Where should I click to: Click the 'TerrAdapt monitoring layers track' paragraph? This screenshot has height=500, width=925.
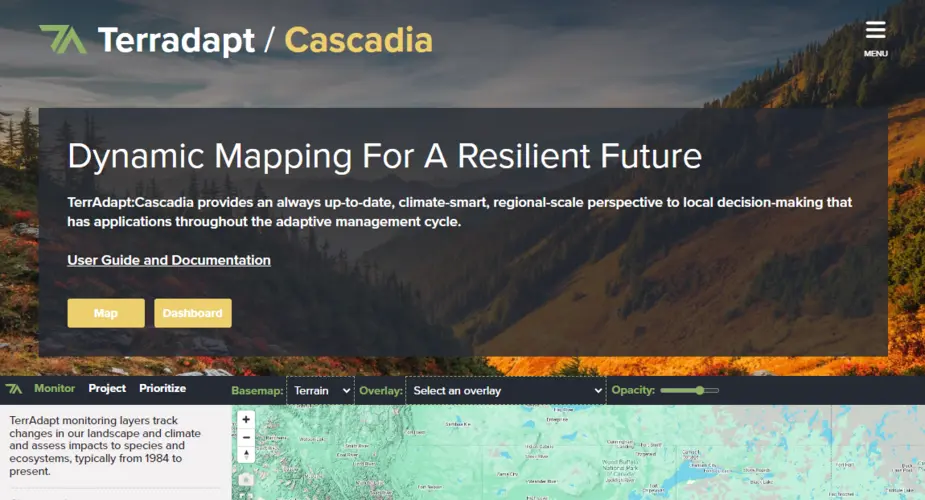click(105, 446)
